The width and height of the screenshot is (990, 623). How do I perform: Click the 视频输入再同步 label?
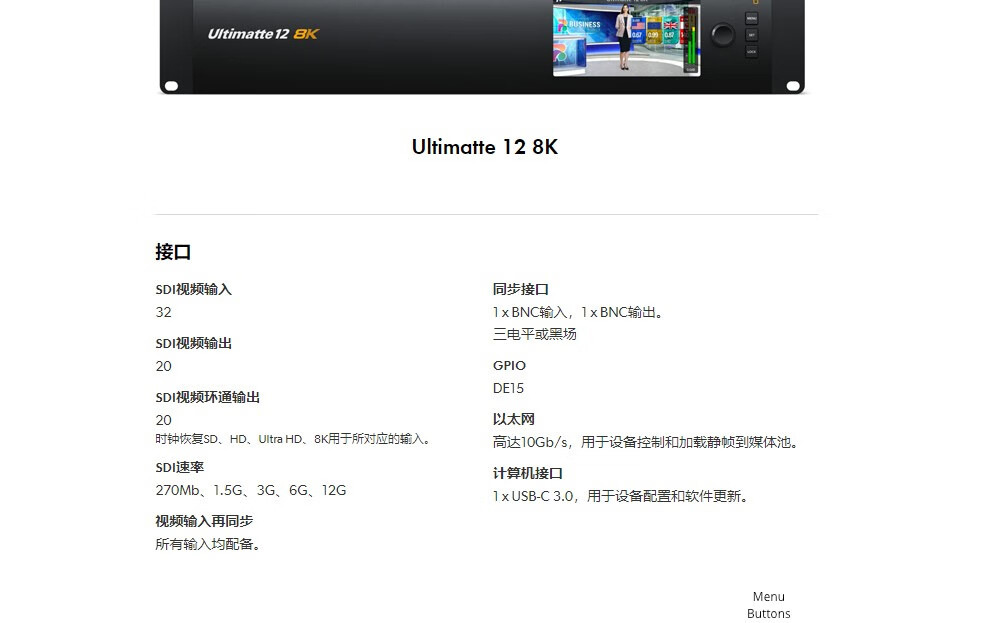click(204, 521)
